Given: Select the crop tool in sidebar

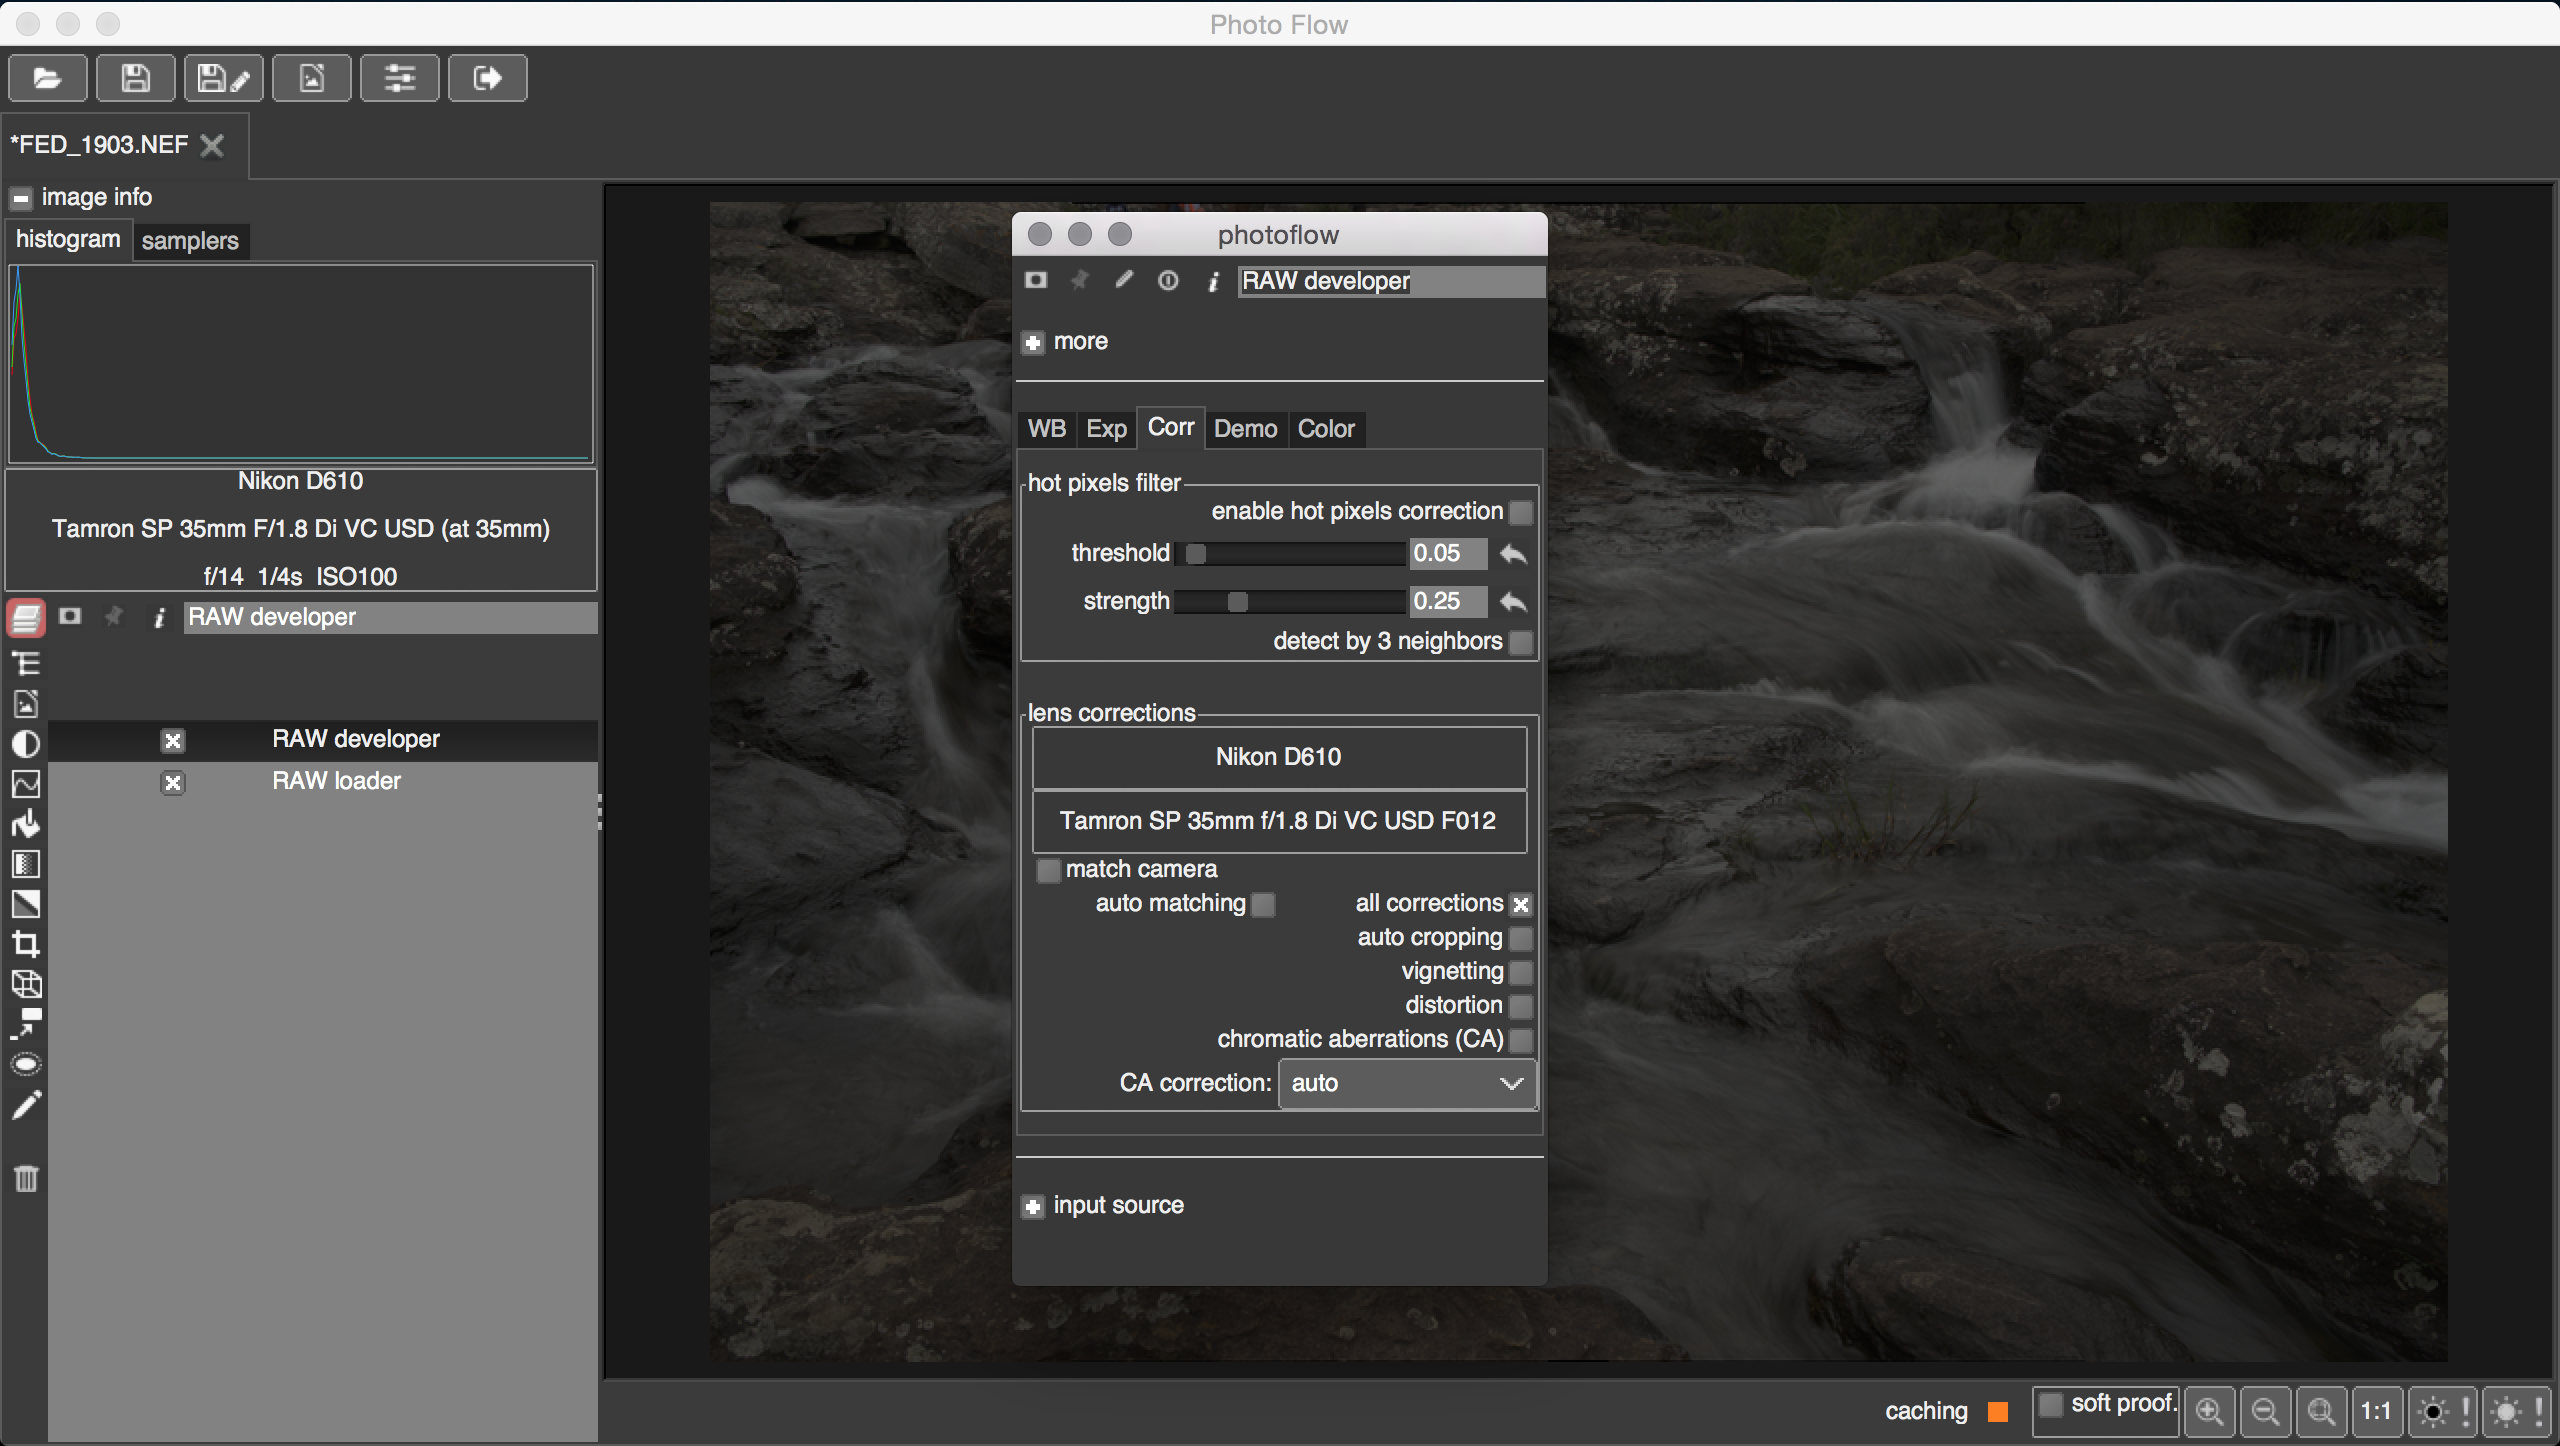Looking at the screenshot, I should 26,944.
